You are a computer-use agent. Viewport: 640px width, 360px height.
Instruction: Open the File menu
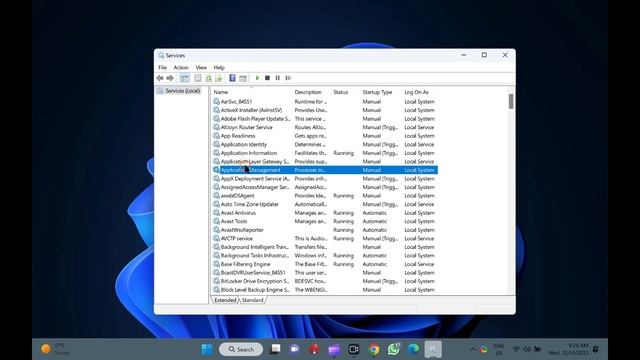(162, 67)
